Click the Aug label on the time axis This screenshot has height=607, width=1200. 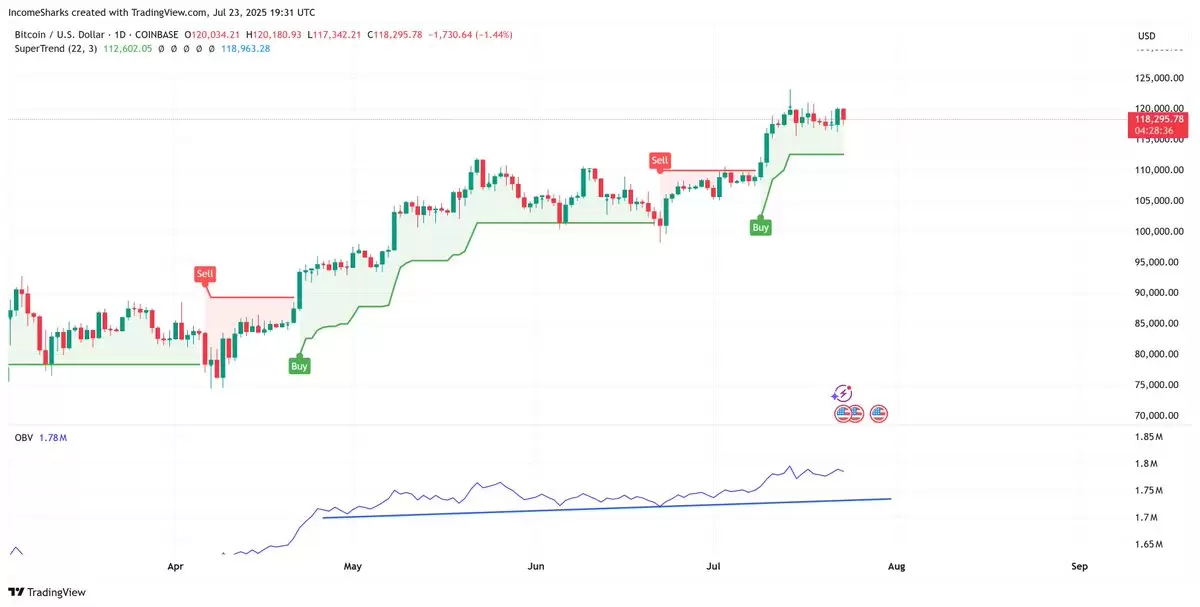pyautogui.click(x=897, y=566)
